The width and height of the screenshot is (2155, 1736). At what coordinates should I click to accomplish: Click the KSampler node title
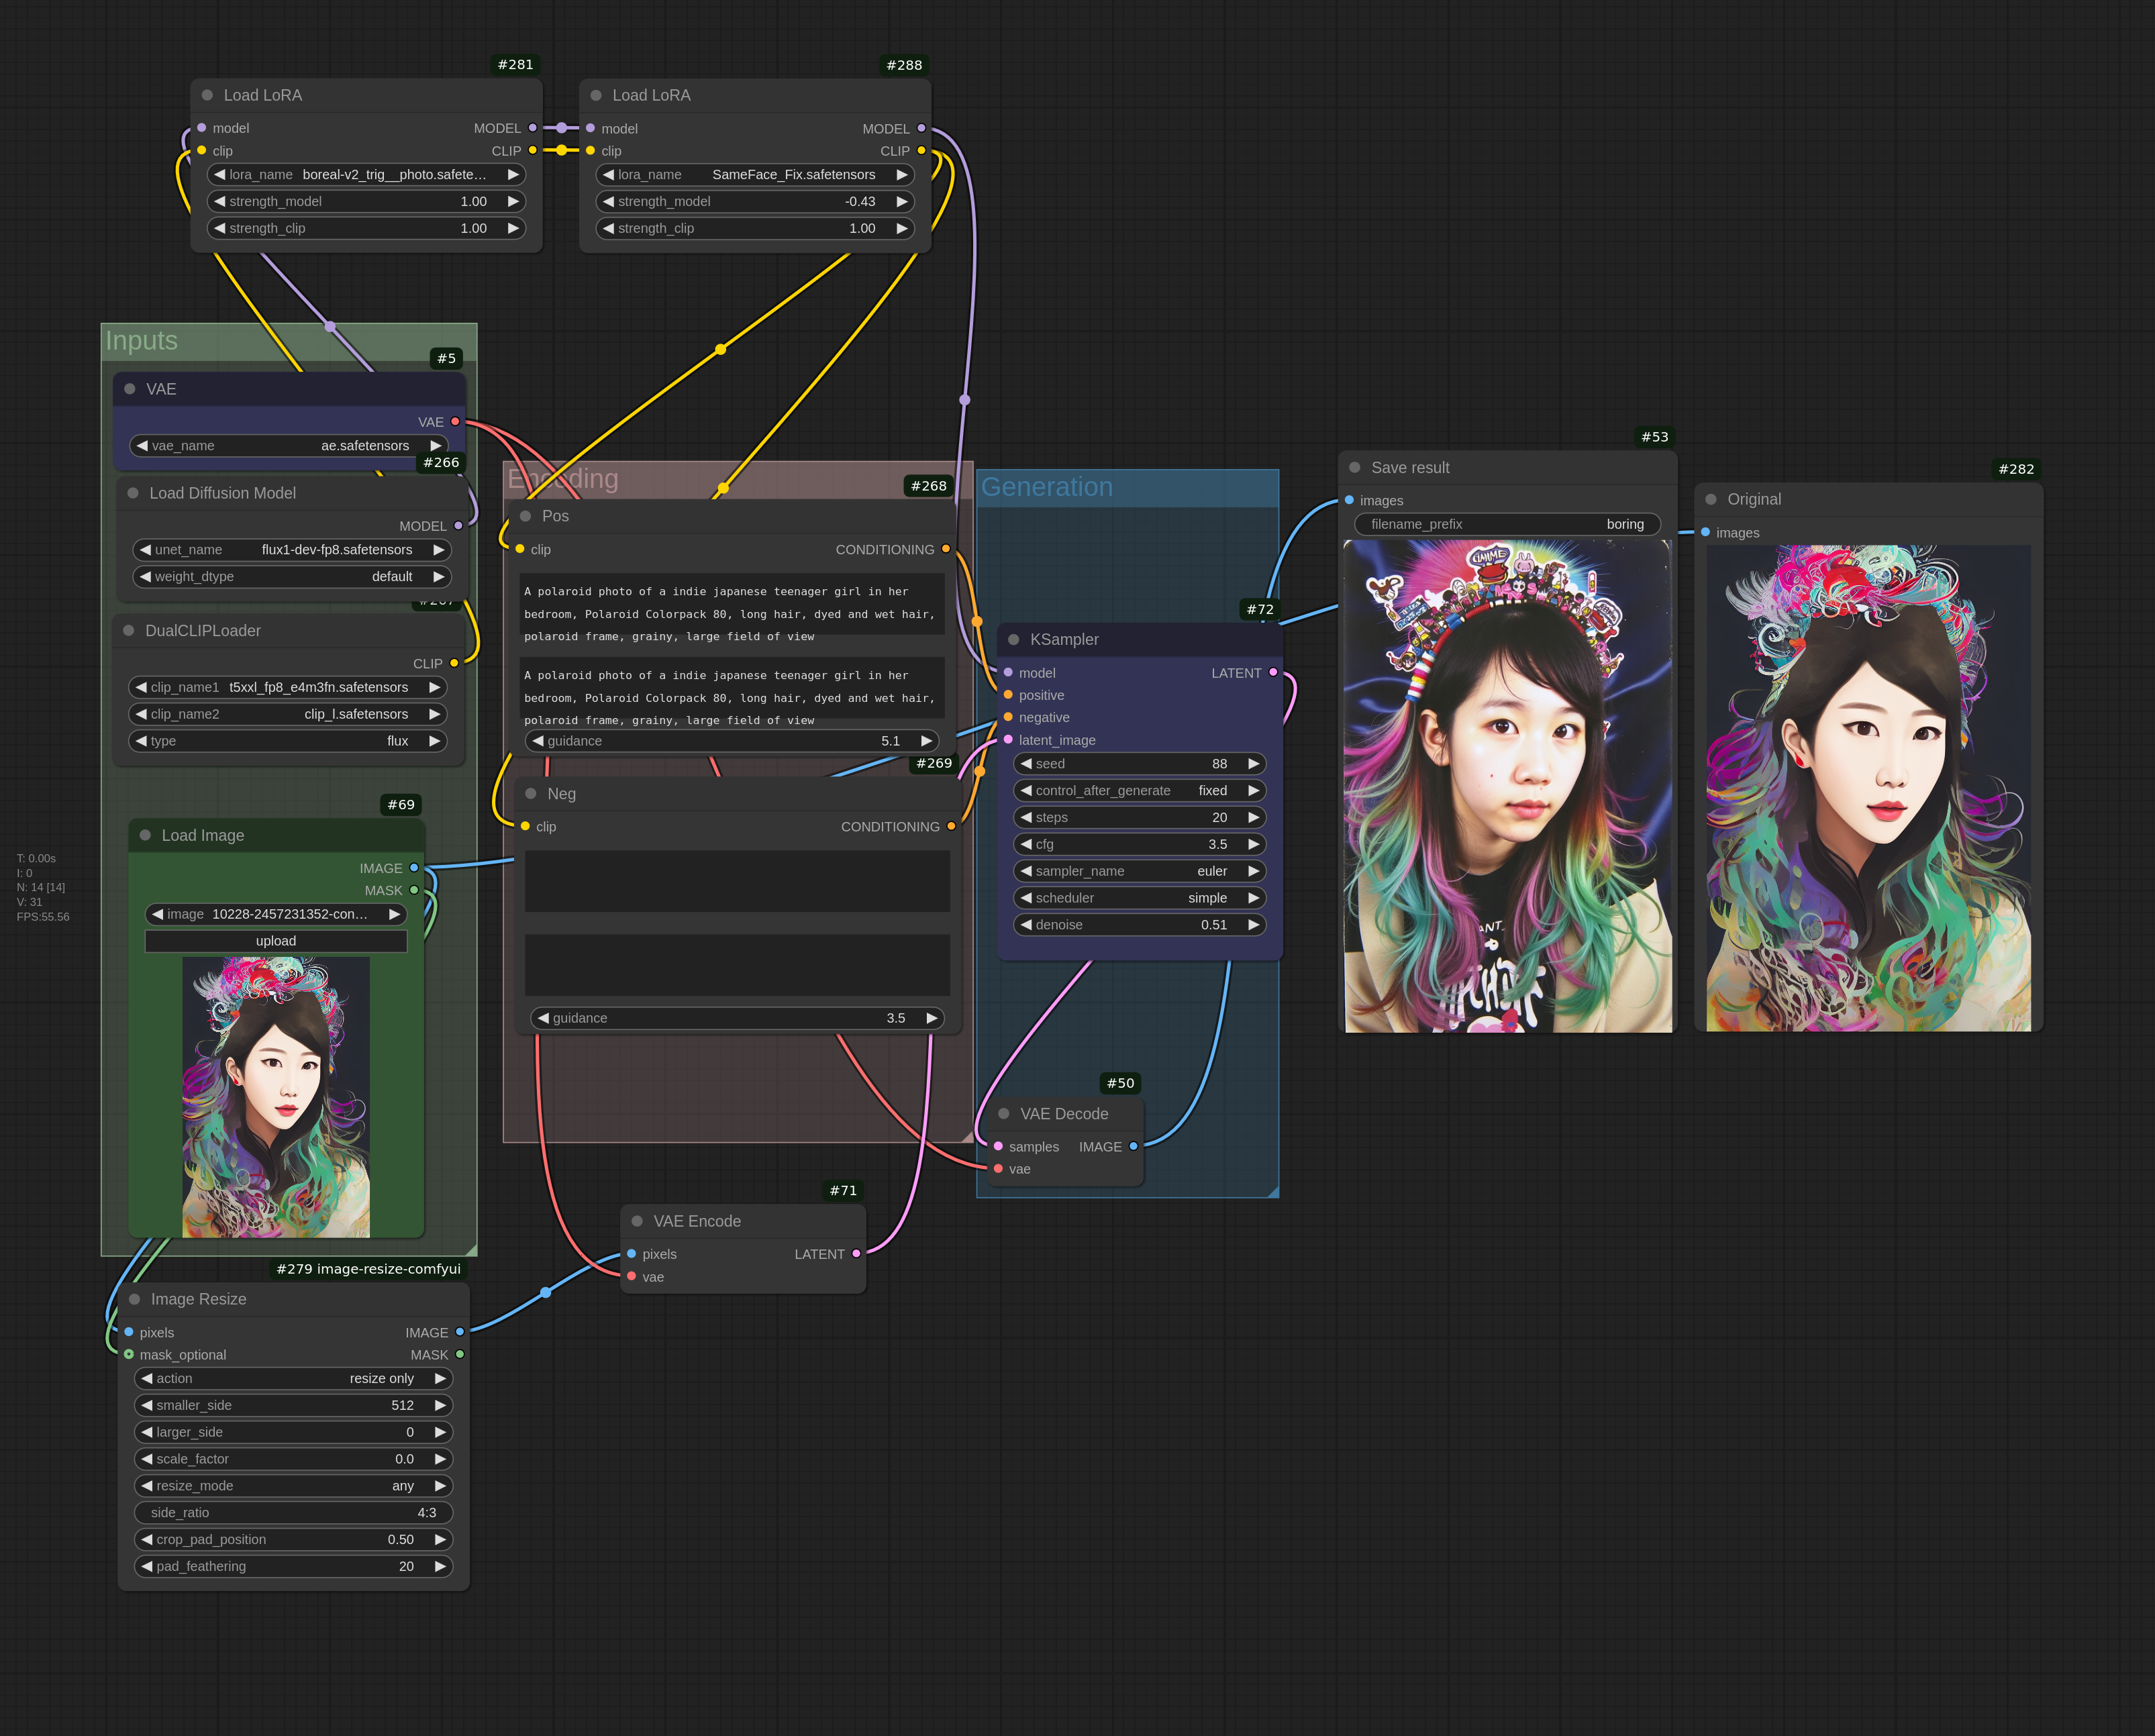point(1064,640)
